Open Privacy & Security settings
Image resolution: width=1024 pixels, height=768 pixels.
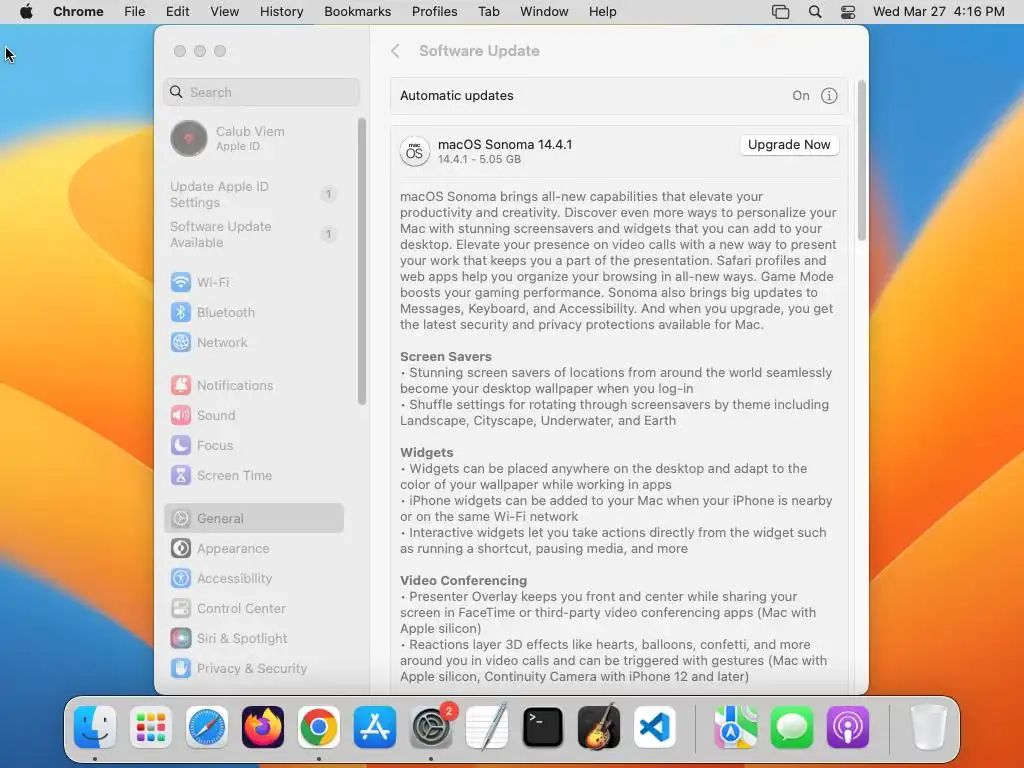tap(253, 669)
